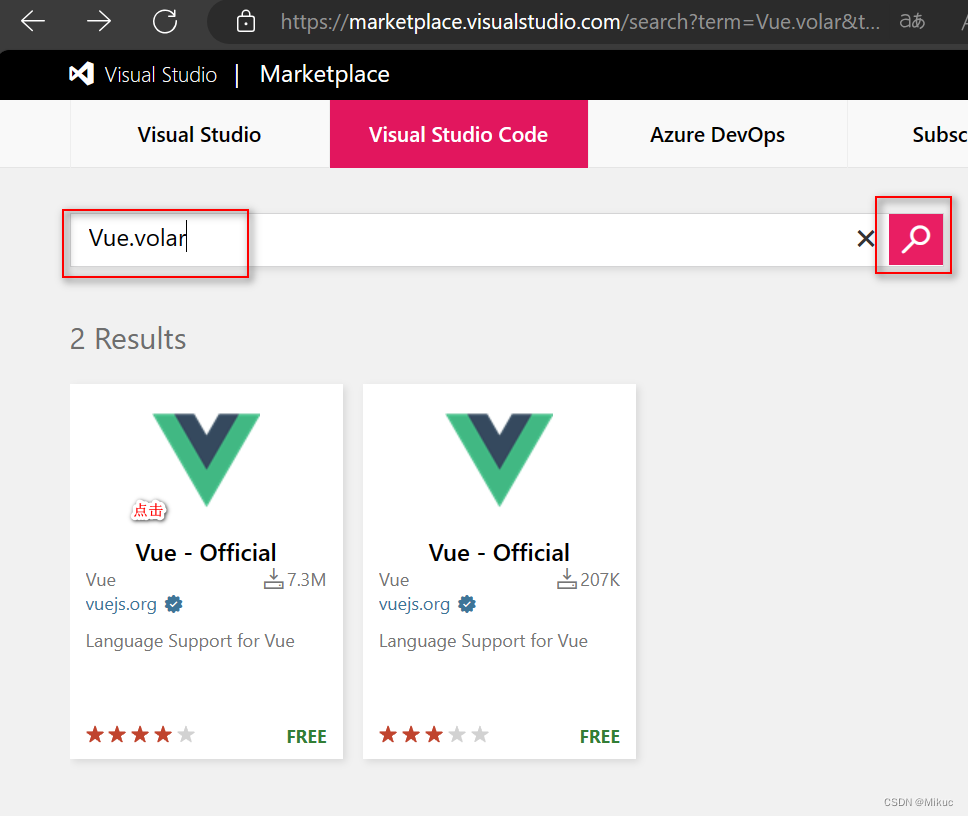Click the Language Support for Vue text in the 7.3M card

click(190, 641)
